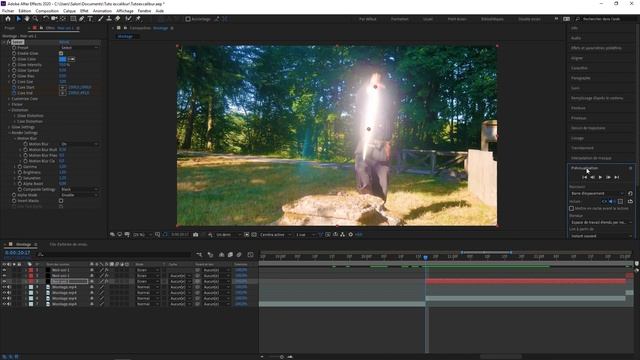Expand the Customize Core group
Viewport: 640px width, 360px height.
pos(9,99)
